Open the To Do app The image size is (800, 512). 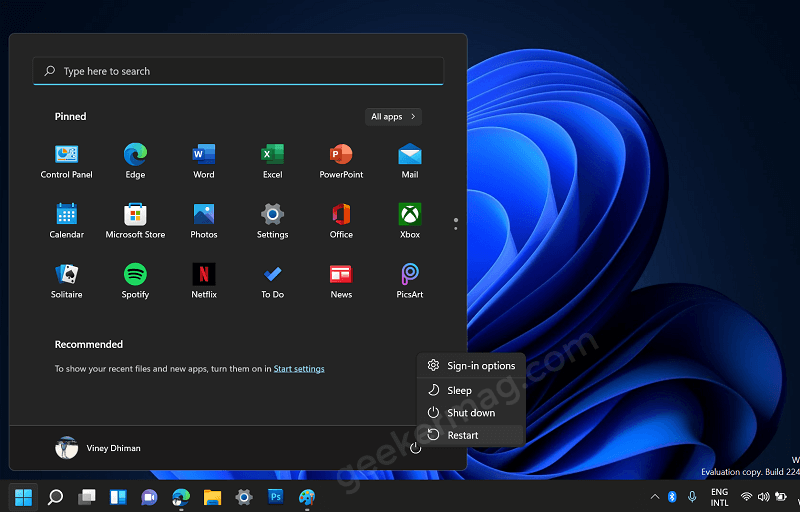pyautogui.click(x=272, y=281)
